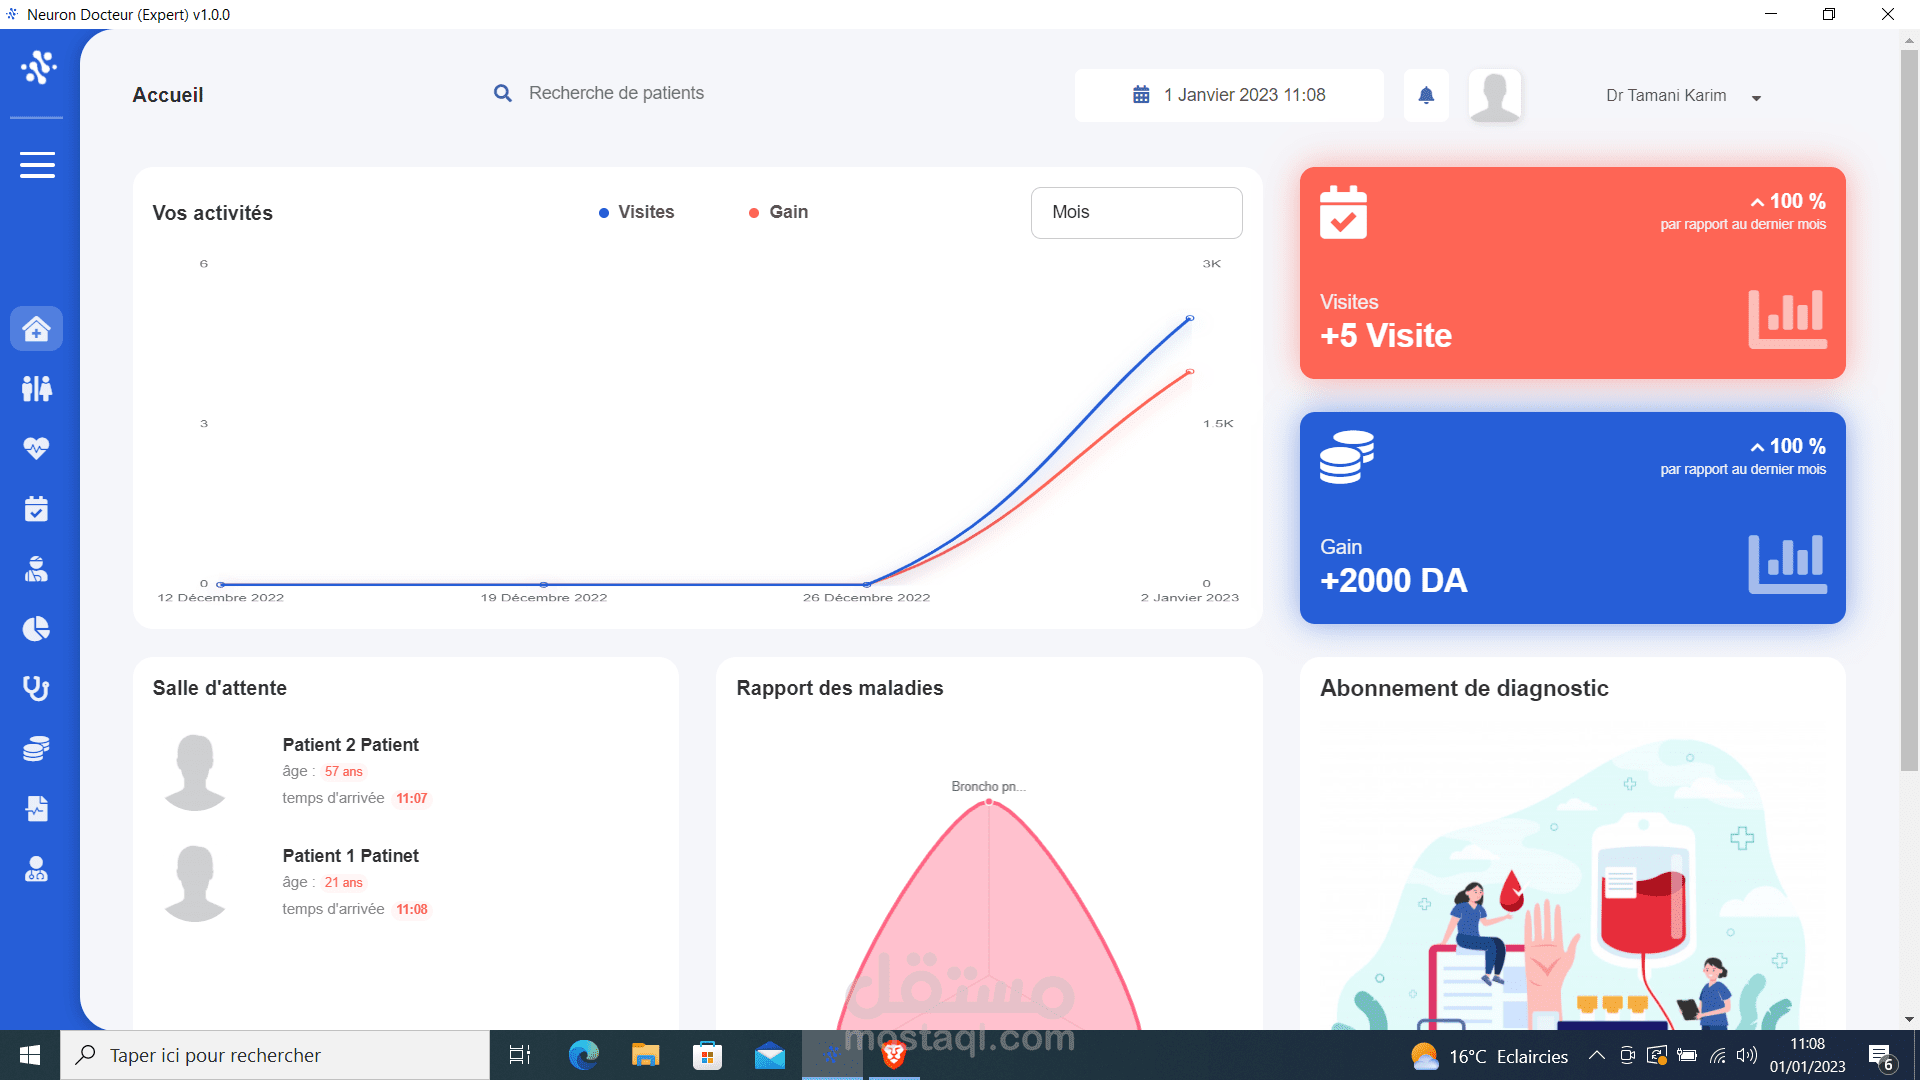Viewport: 1920px width, 1080px height.
Task: Click the red Visites summary card
Action: (1572, 273)
